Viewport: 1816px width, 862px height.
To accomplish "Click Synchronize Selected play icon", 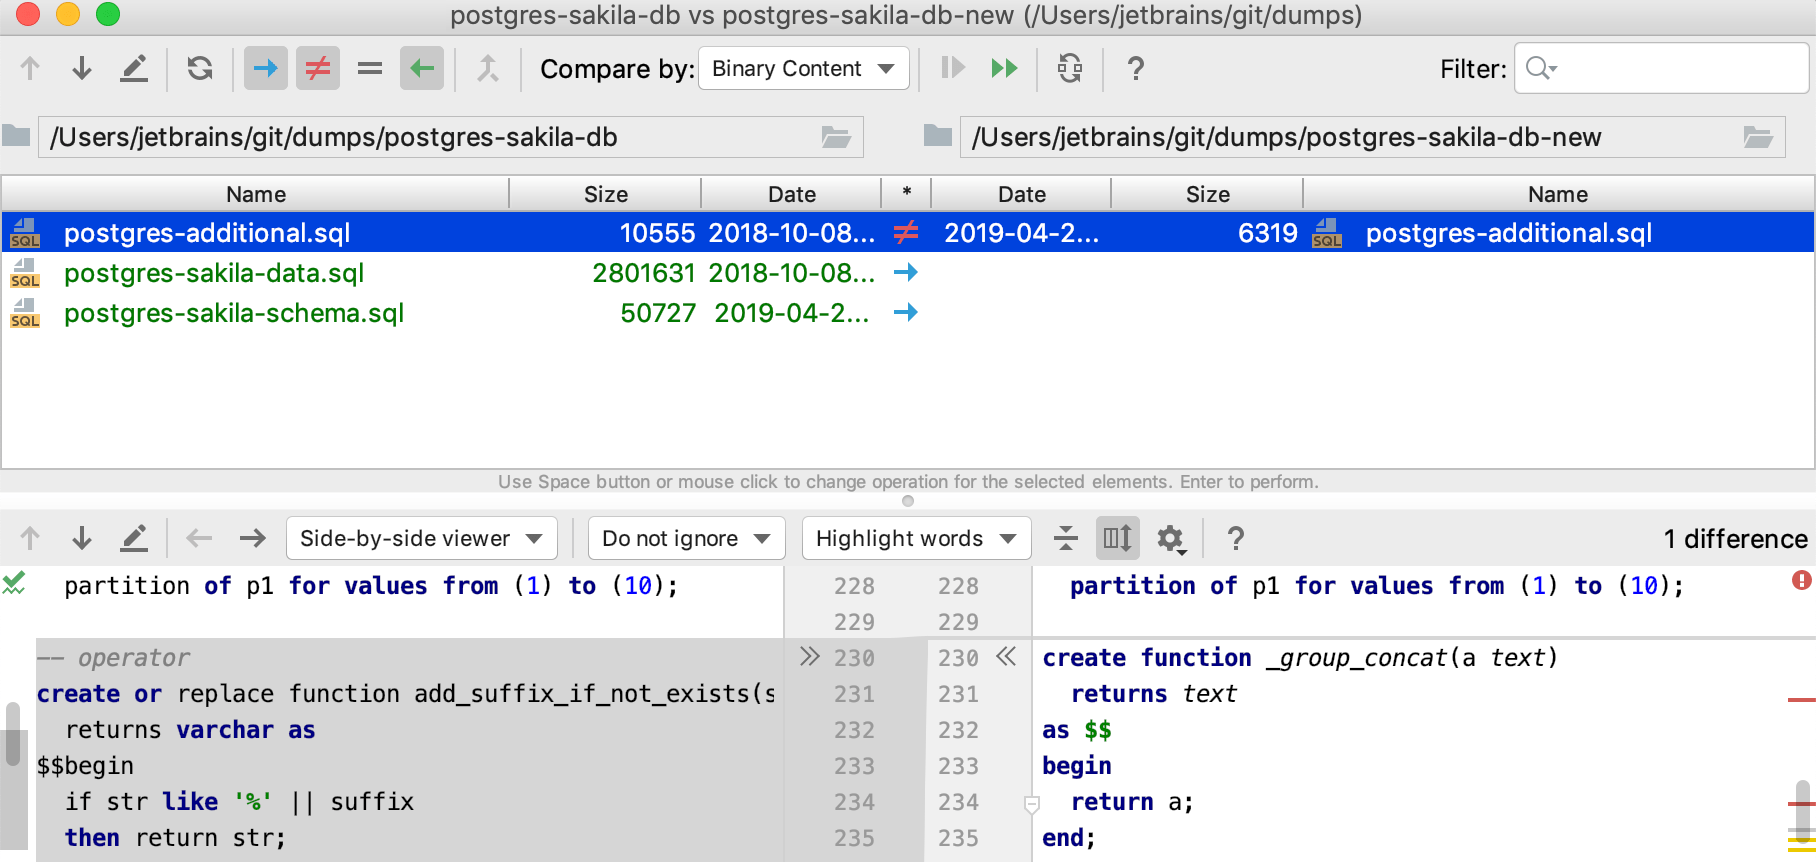I will 952,68.
